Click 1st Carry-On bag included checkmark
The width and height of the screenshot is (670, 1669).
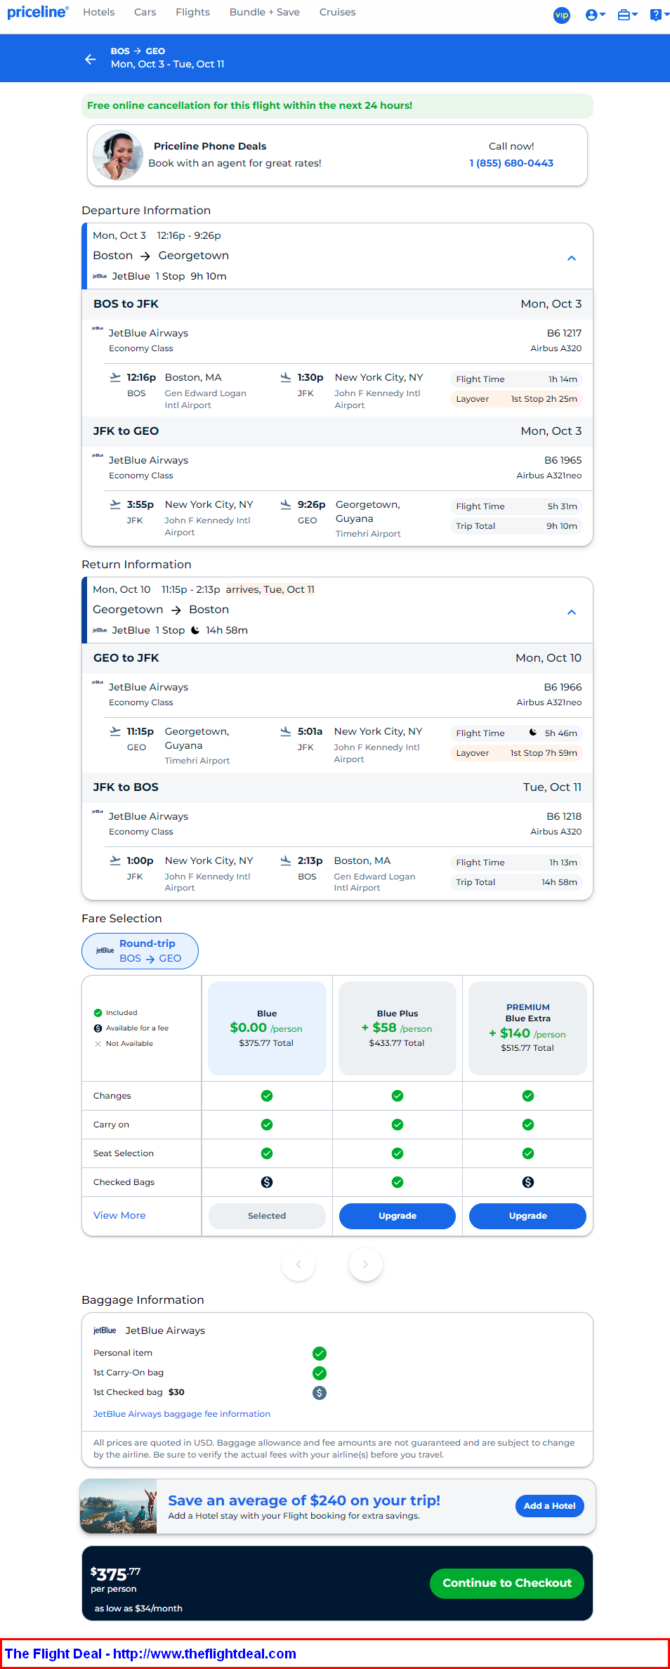(319, 1373)
